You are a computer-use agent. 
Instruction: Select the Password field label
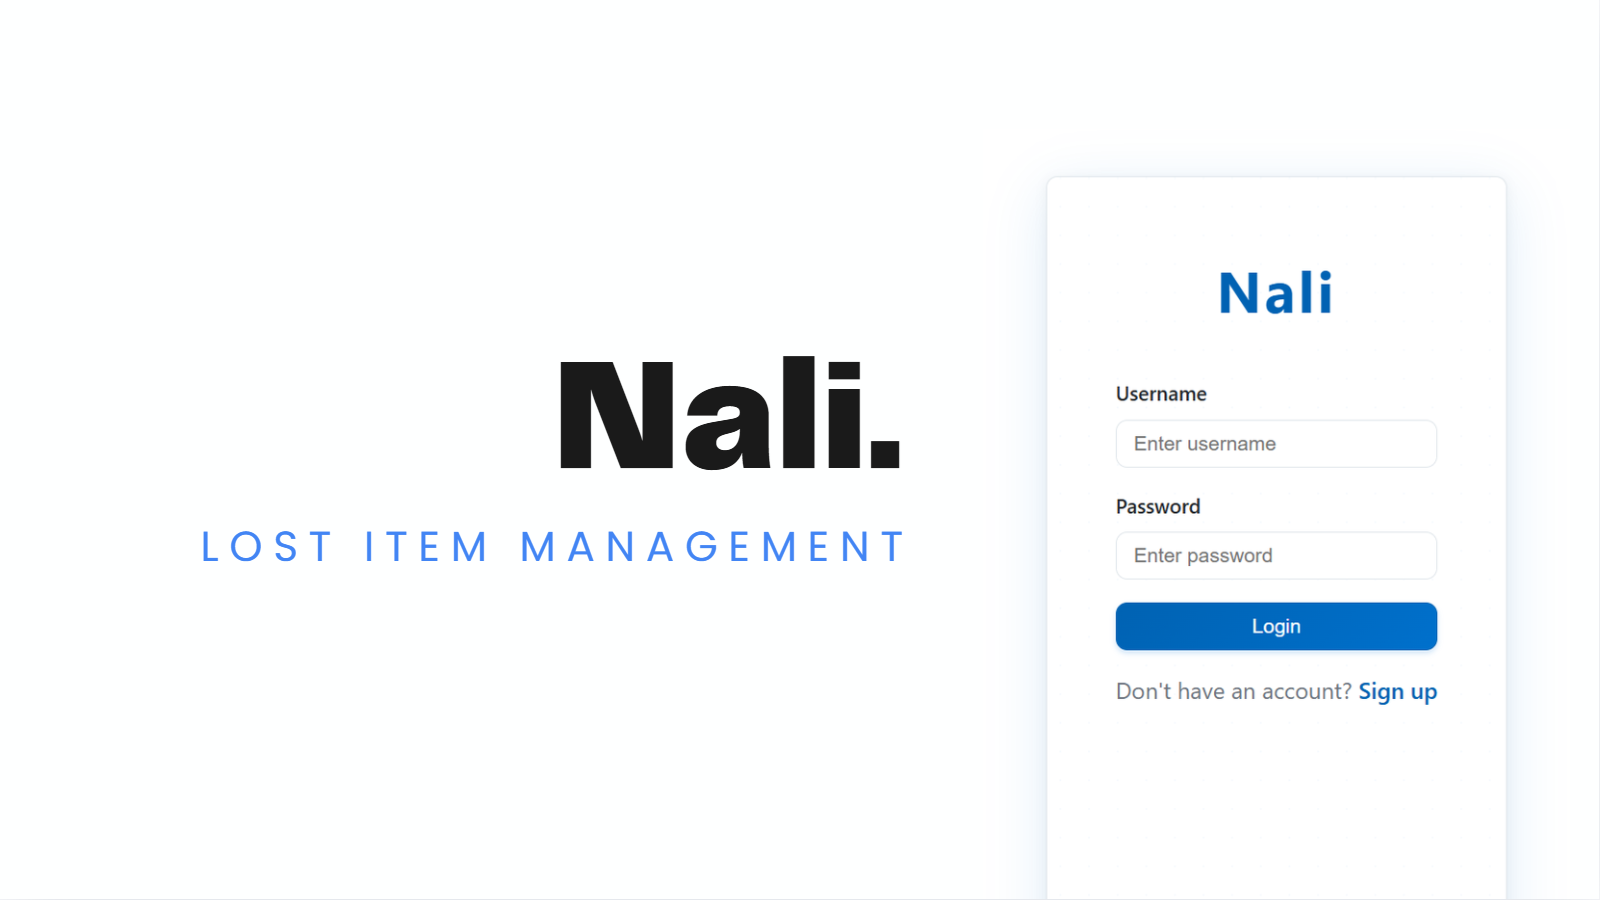point(1158,507)
